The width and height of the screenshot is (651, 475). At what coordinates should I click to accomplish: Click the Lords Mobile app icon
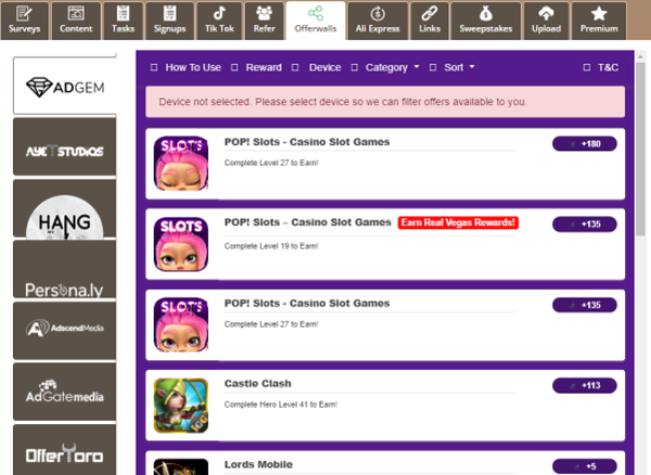click(181, 467)
